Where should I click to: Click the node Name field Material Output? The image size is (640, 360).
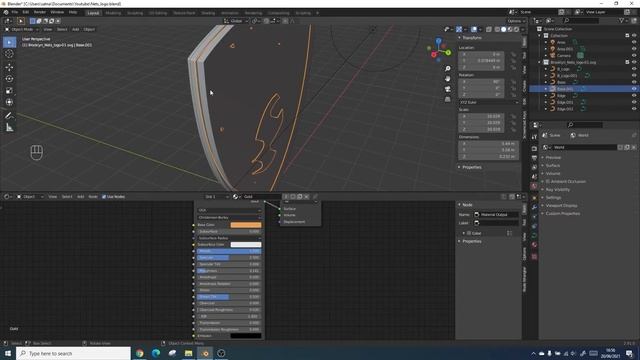[x=497, y=215]
